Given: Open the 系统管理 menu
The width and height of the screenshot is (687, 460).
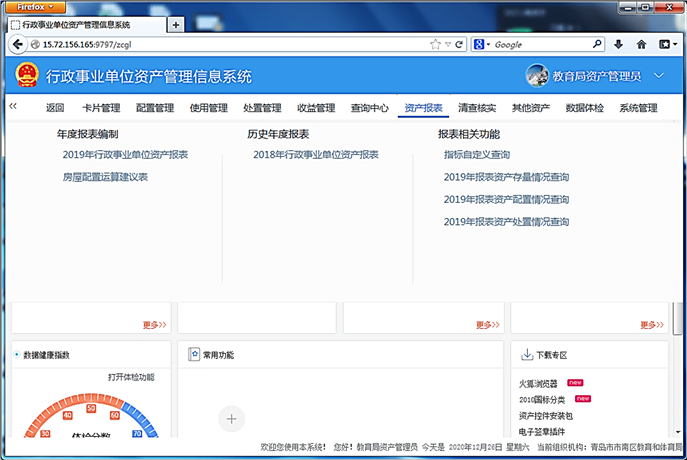Looking at the screenshot, I should (x=638, y=108).
